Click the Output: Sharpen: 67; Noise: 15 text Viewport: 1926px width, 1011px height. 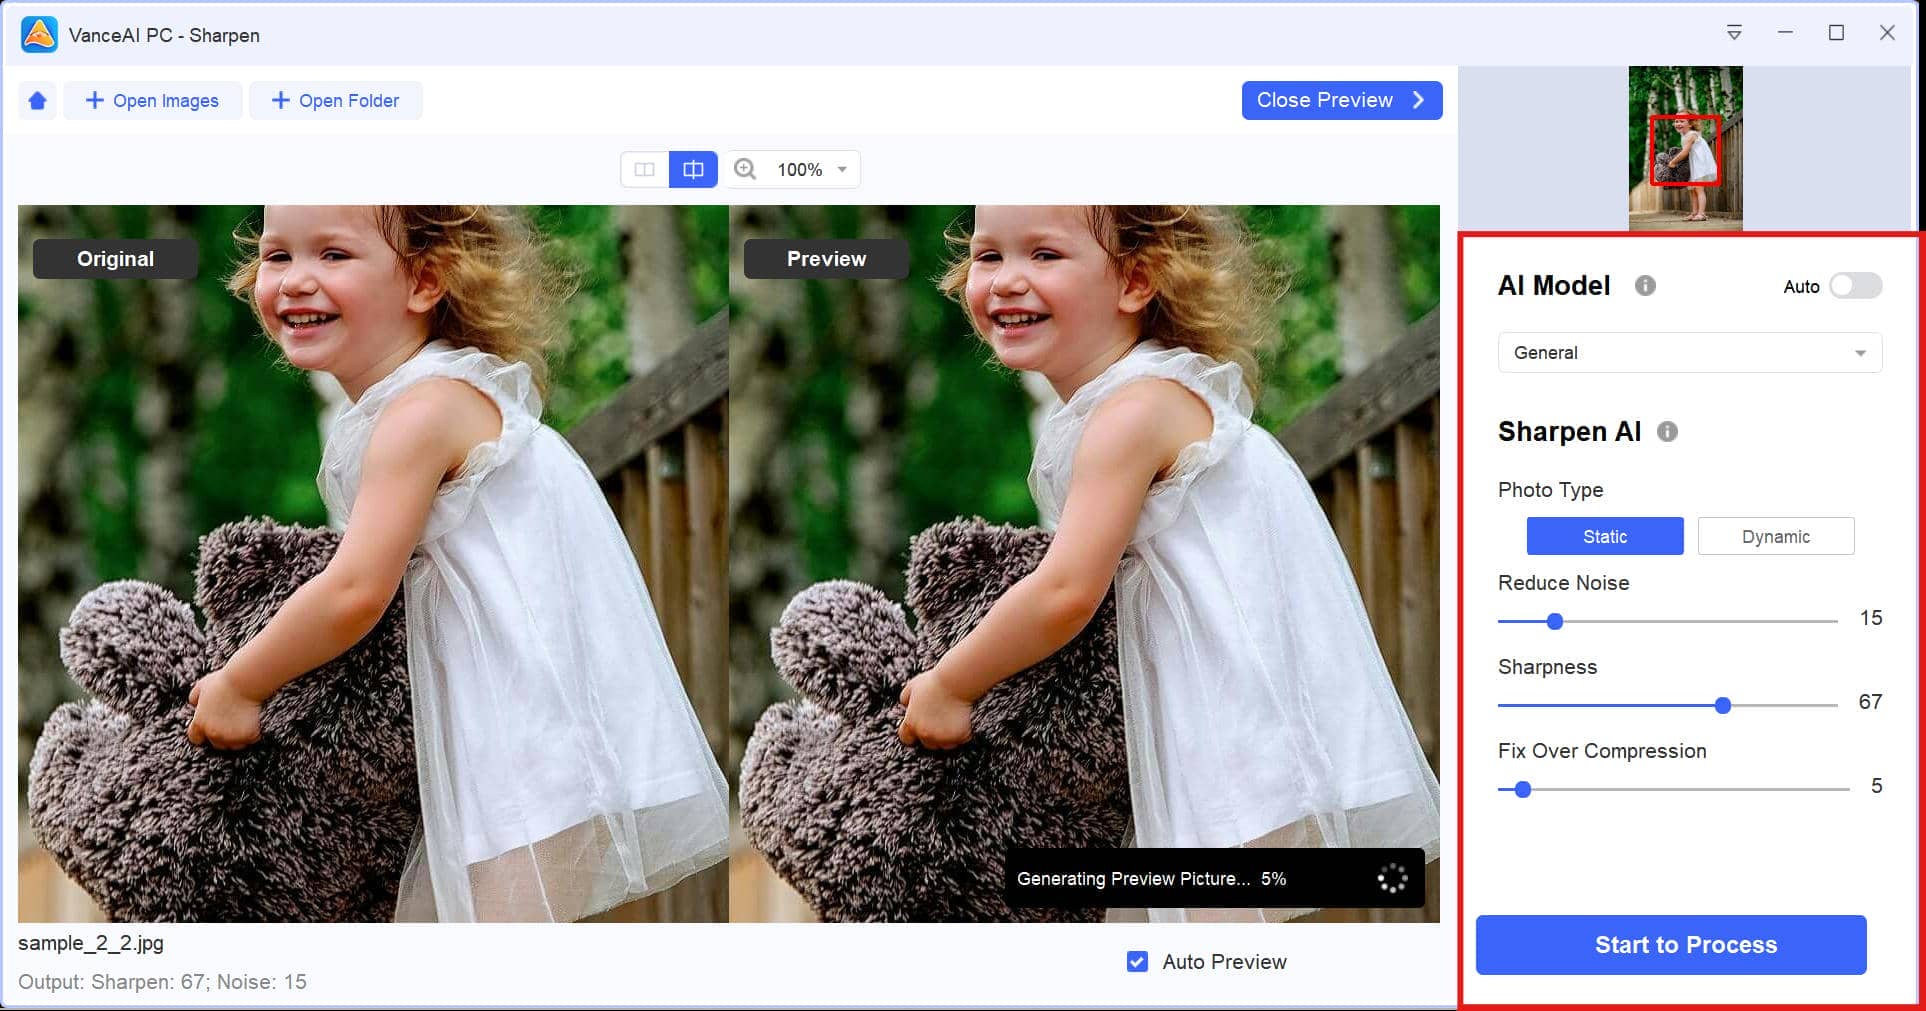162,982
